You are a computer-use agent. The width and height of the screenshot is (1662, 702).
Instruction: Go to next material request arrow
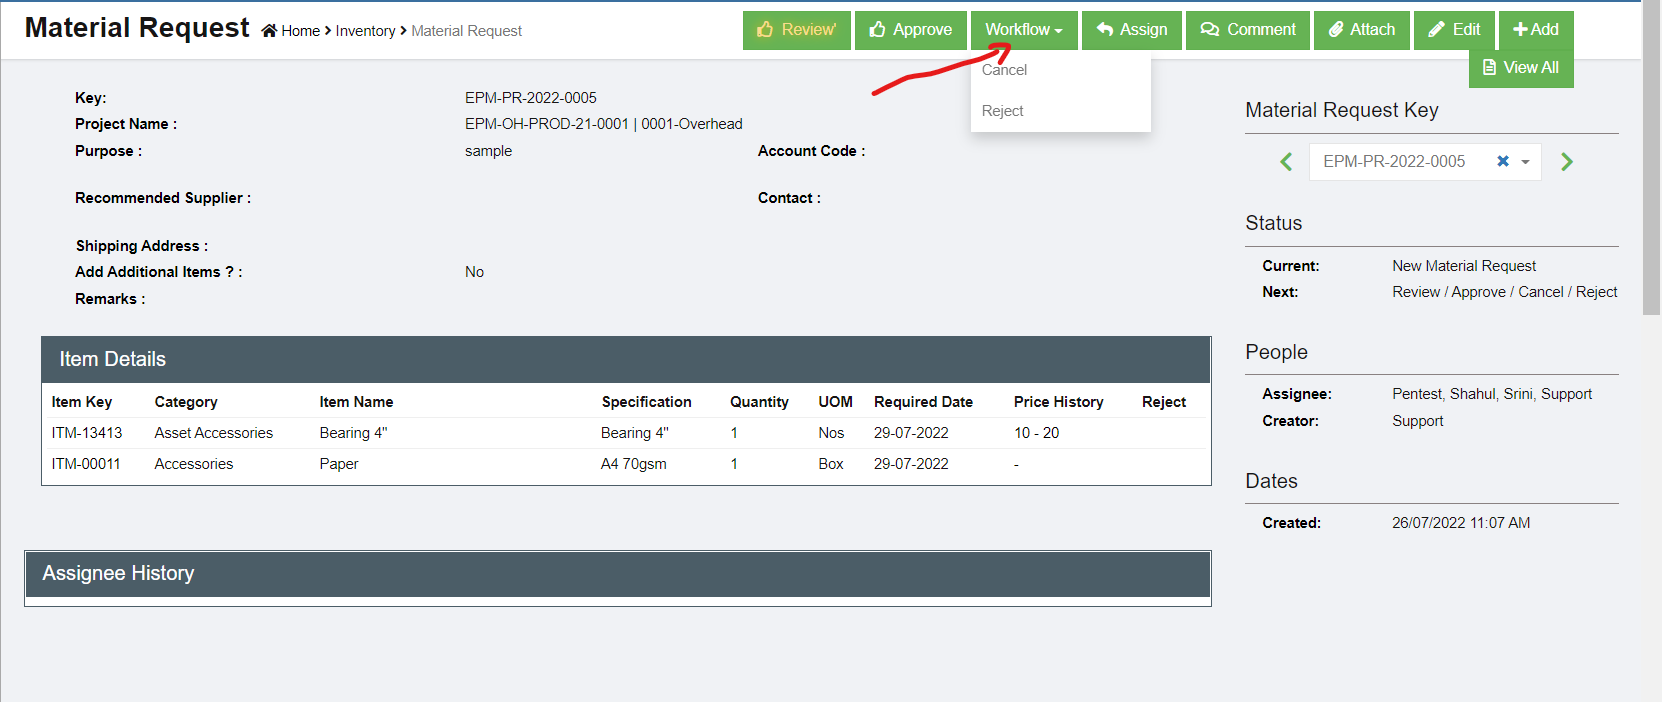1567,162
